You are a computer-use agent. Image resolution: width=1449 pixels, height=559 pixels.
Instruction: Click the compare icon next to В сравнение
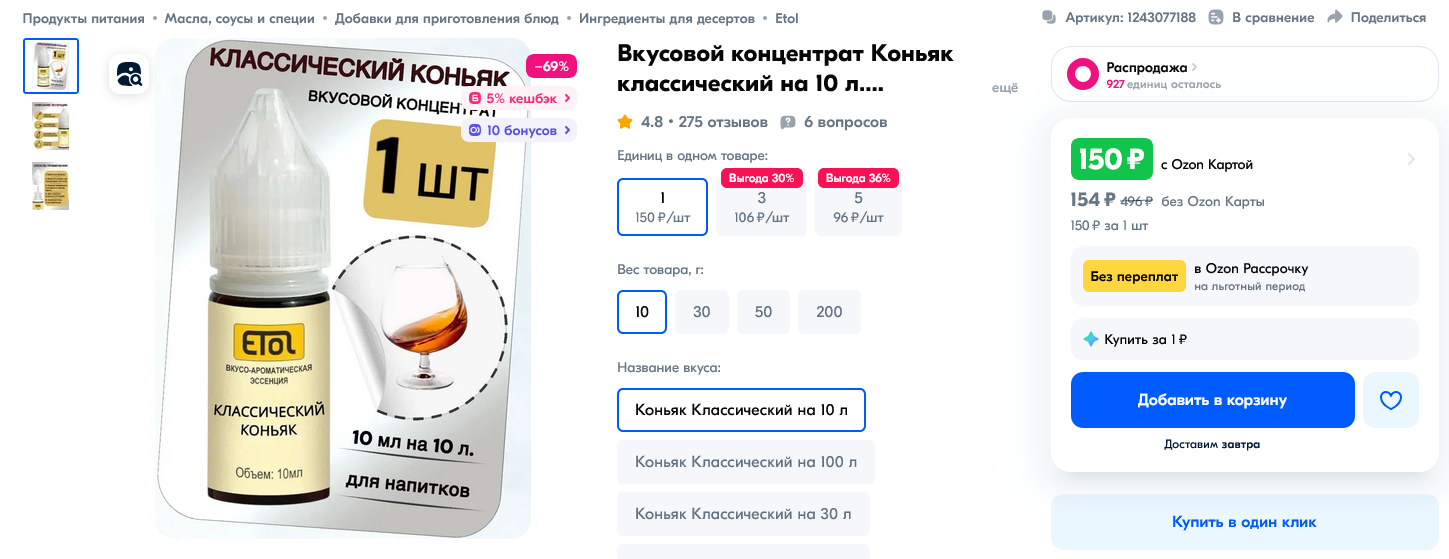pos(1216,17)
